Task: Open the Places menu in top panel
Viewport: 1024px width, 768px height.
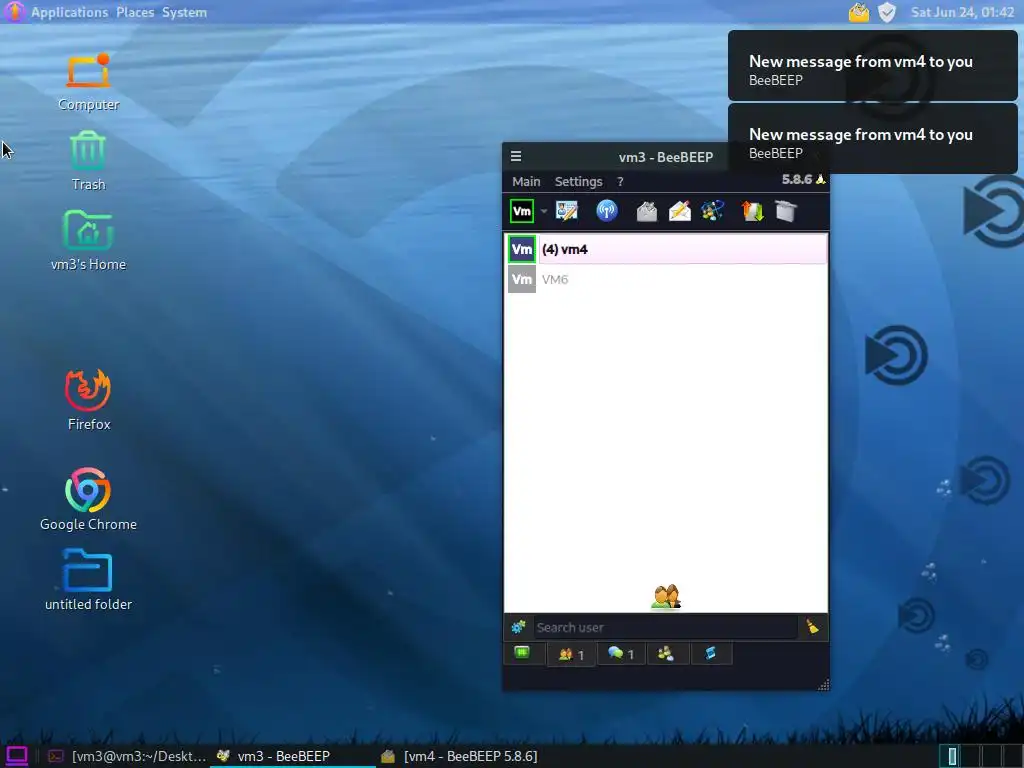Action: (135, 12)
